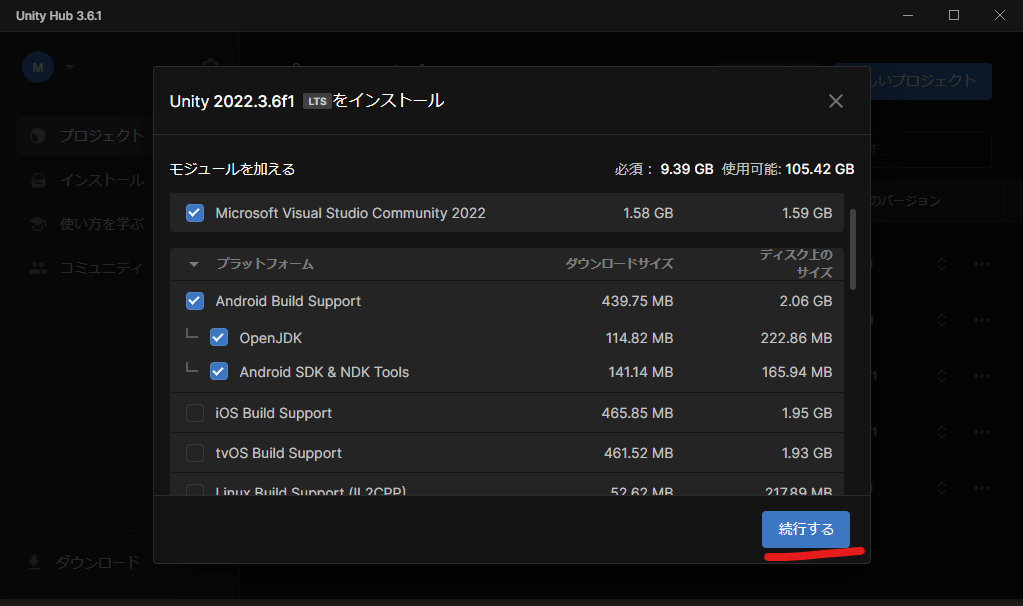The image size is (1023, 606).
Task: Uncheck Android Build Support module
Action: coord(195,301)
